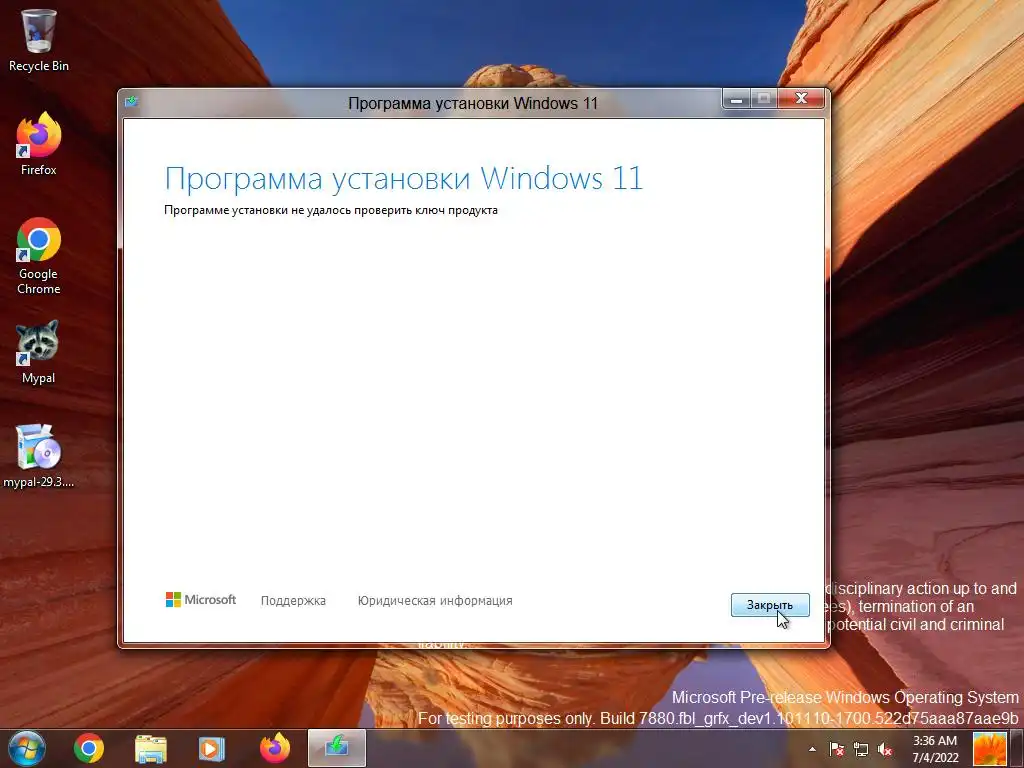The width and height of the screenshot is (1024, 768).
Task: Open Windows Media Player from the taskbar
Action: point(212,748)
